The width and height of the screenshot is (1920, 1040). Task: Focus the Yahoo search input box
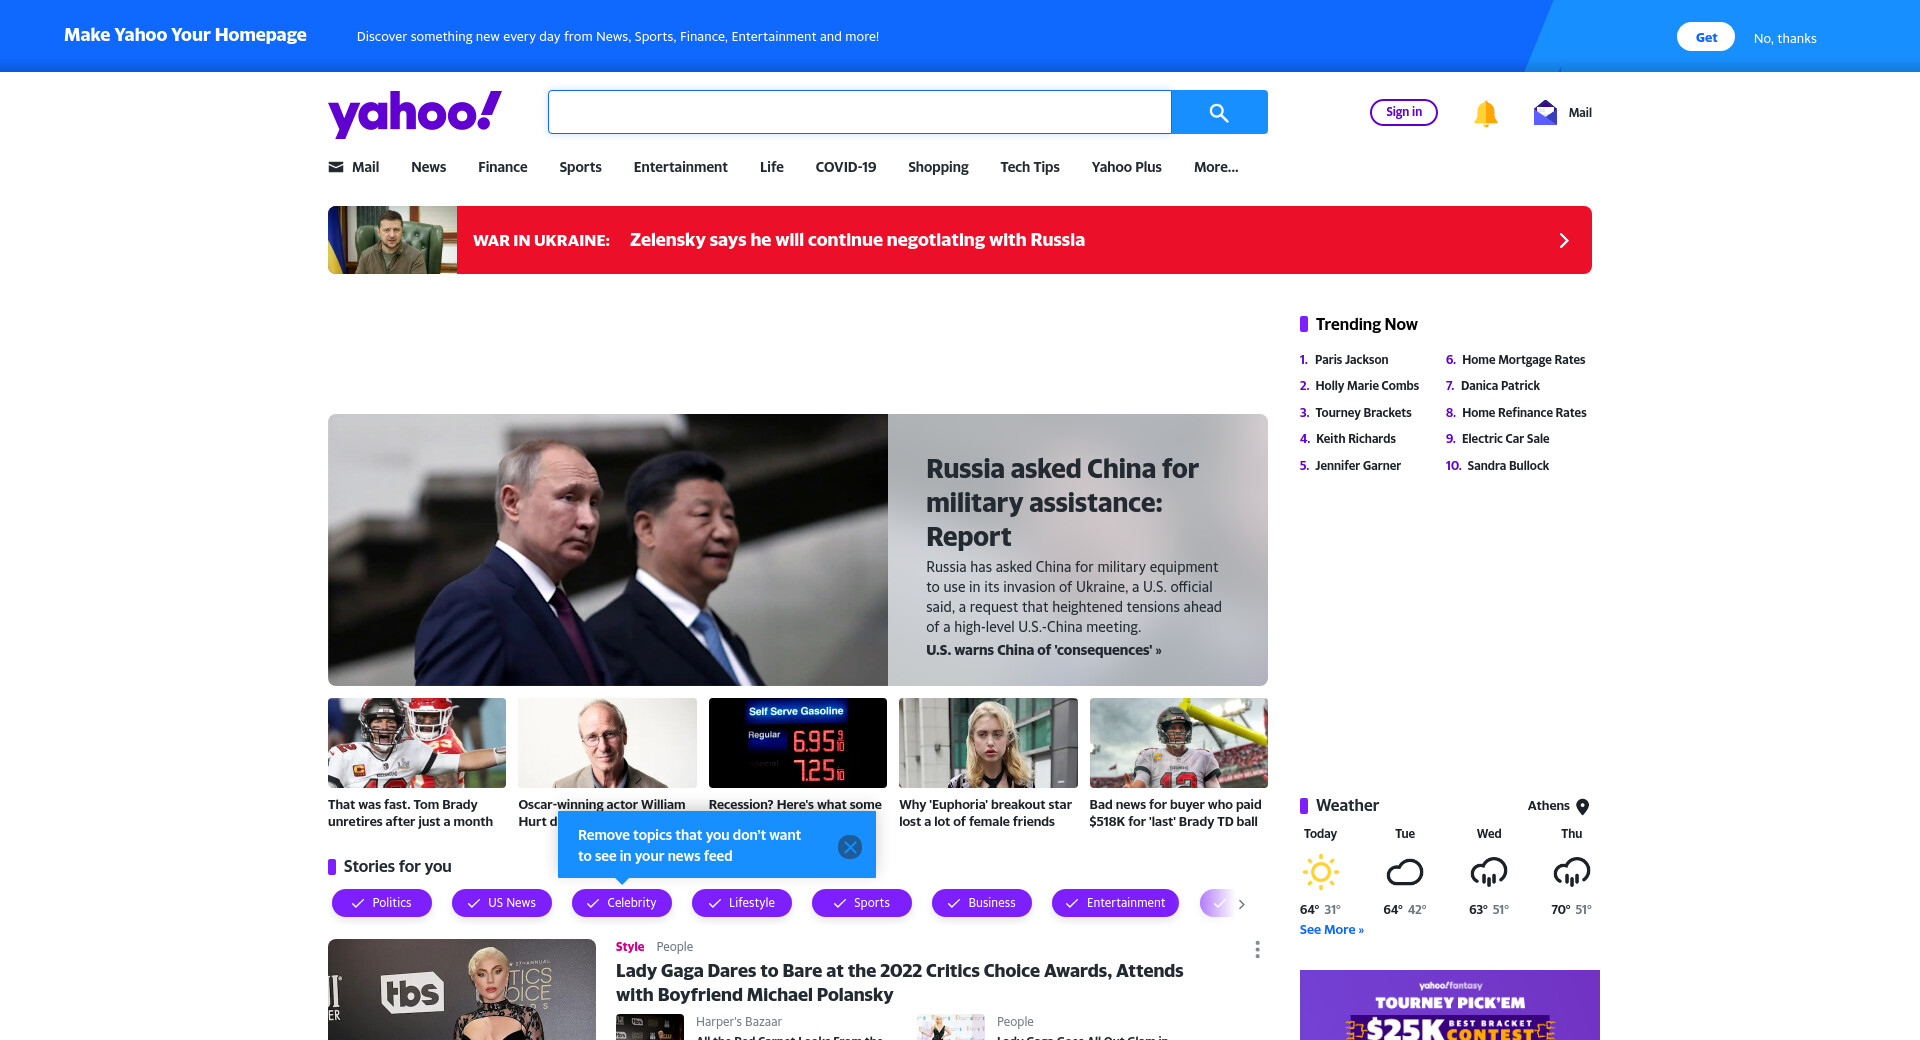[x=860, y=112]
